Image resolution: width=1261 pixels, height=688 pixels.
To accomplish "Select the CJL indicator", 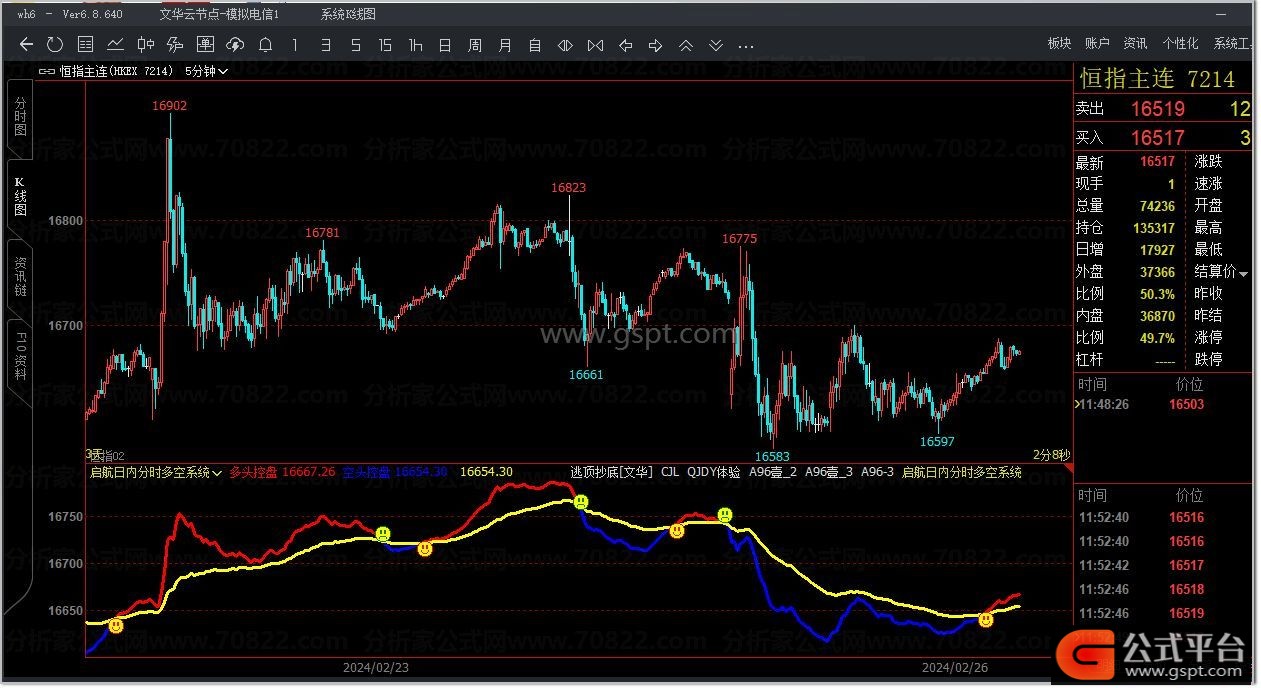I will 670,472.
